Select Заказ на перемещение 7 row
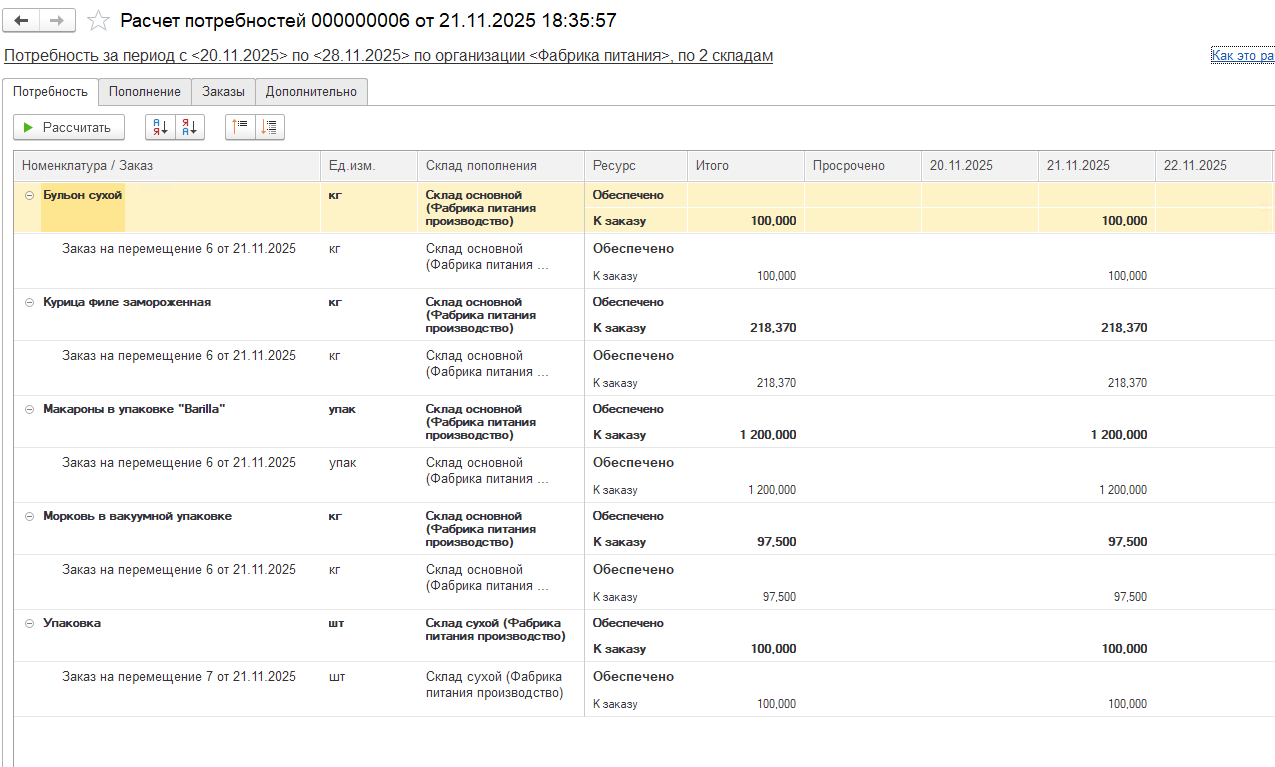The height and width of the screenshot is (767, 1275). click(179, 677)
